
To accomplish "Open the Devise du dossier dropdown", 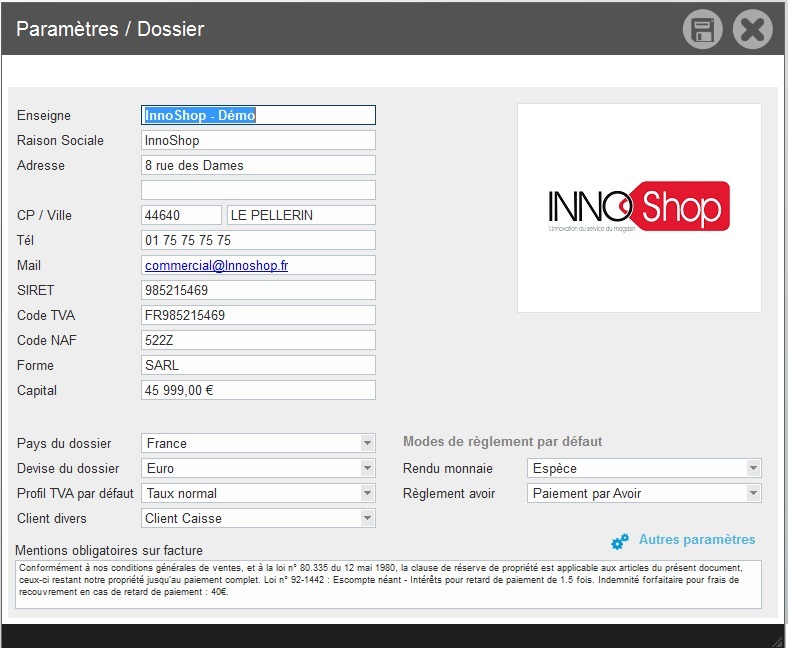I will pyautogui.click(x=258, y=469).
